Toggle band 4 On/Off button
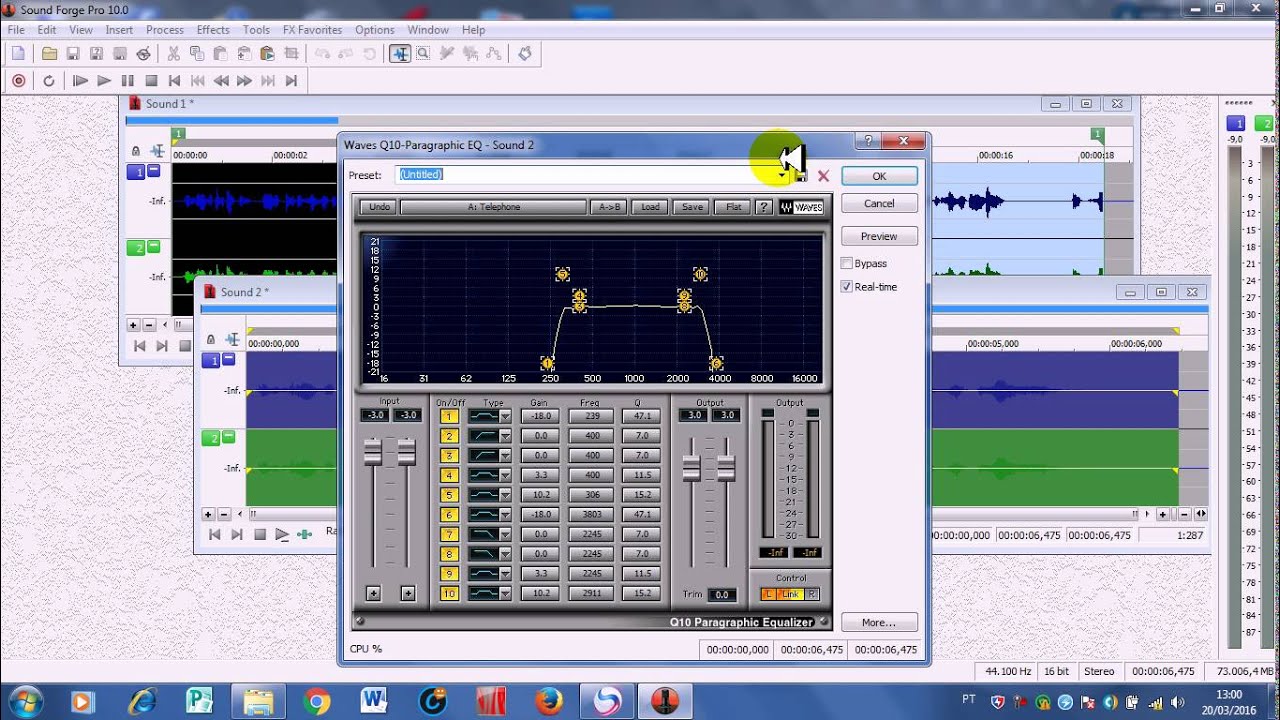The width and height of the screenshot is (1280, 720). [449, 475]
